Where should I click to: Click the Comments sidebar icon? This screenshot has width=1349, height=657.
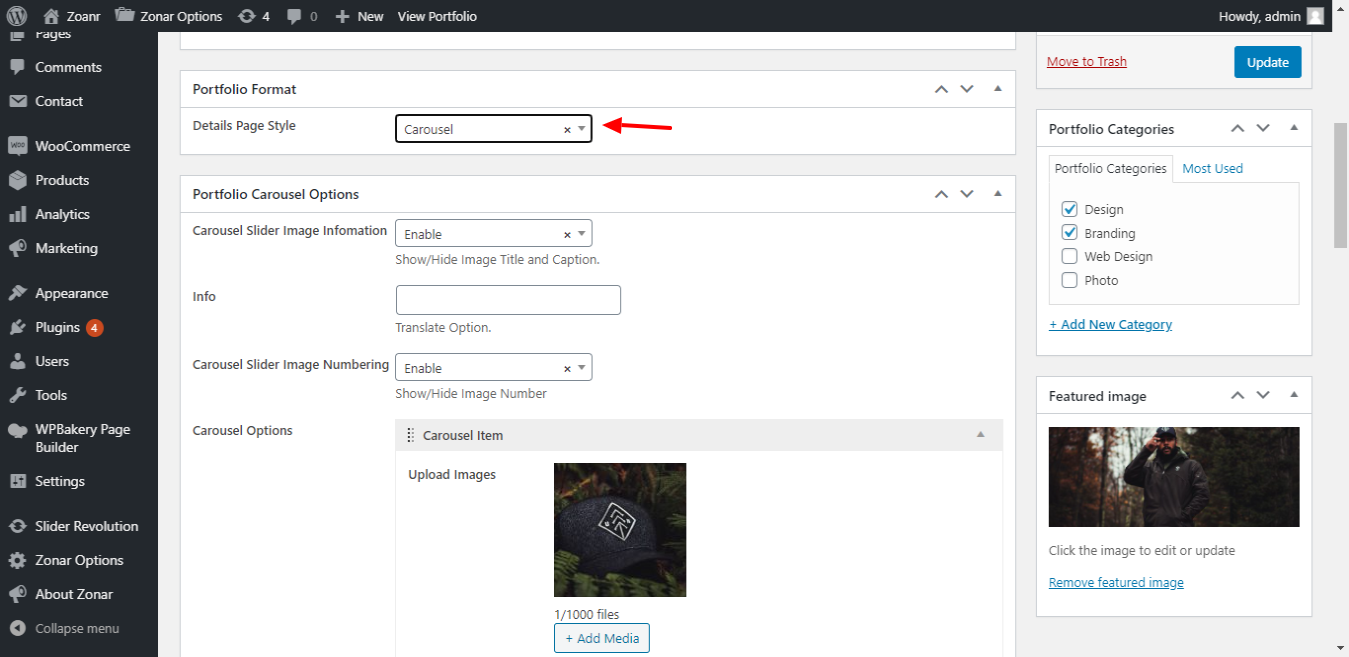17,67
